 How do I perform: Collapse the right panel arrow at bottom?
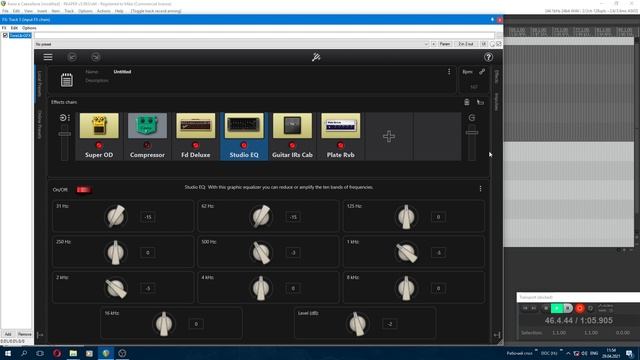(x=497, y=335)
